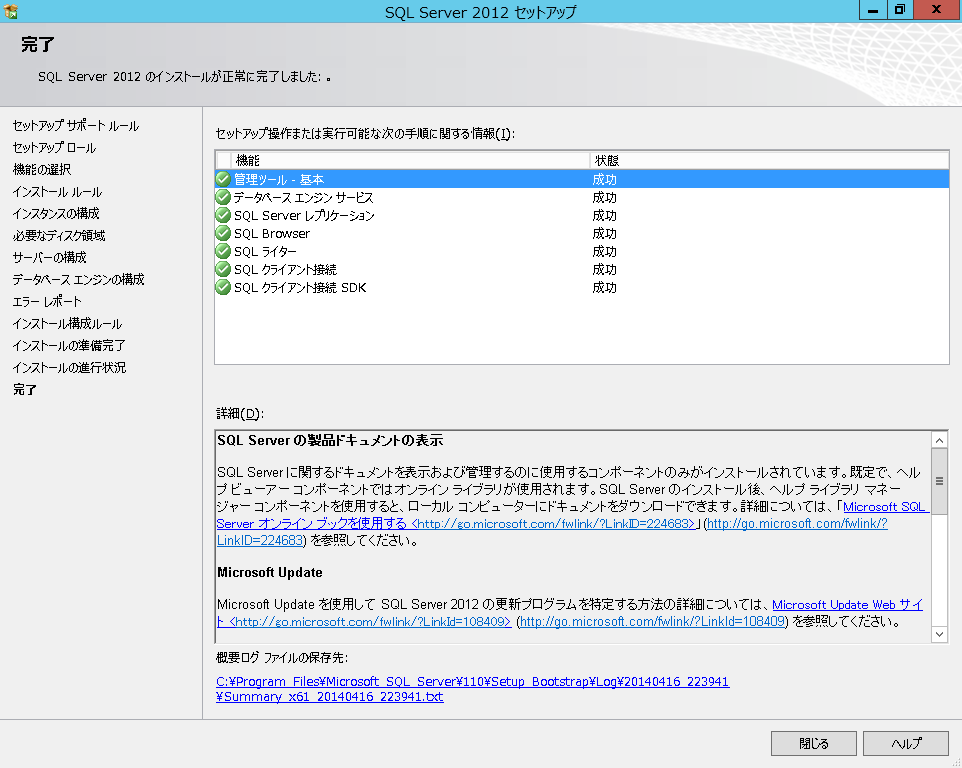
Task: Click 必要なディスク領域 step in sidebar
Action: pyautogui.click(x=59, y=236)
